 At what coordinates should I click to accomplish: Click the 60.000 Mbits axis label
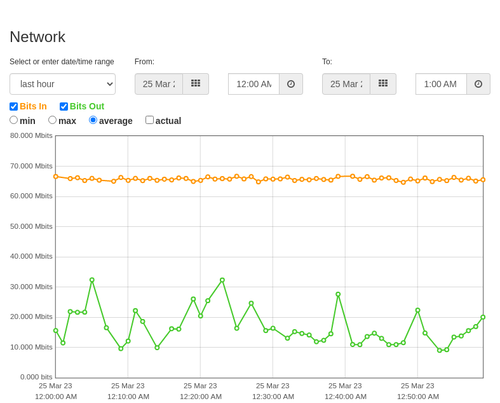pyautogui.click(x=31, y=196)
